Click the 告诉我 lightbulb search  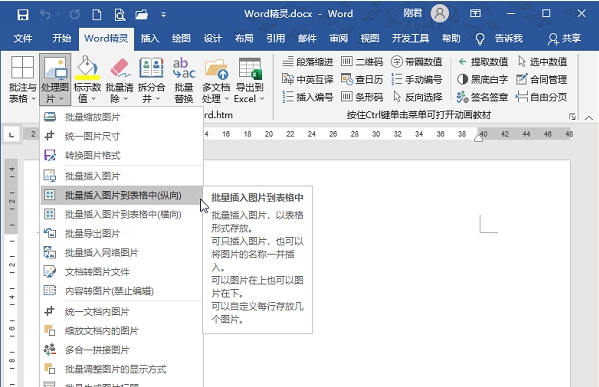click(x=499, y=39)
